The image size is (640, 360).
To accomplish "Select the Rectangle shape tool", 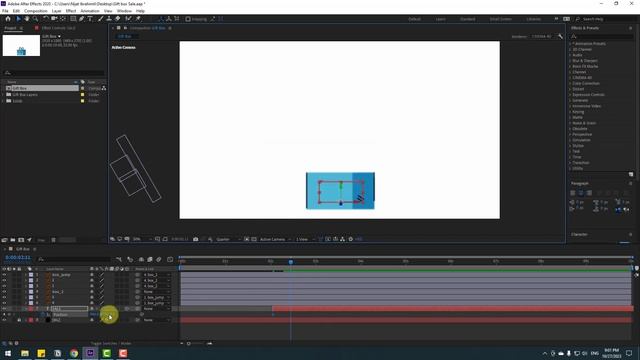I will [x=73, y=19].
